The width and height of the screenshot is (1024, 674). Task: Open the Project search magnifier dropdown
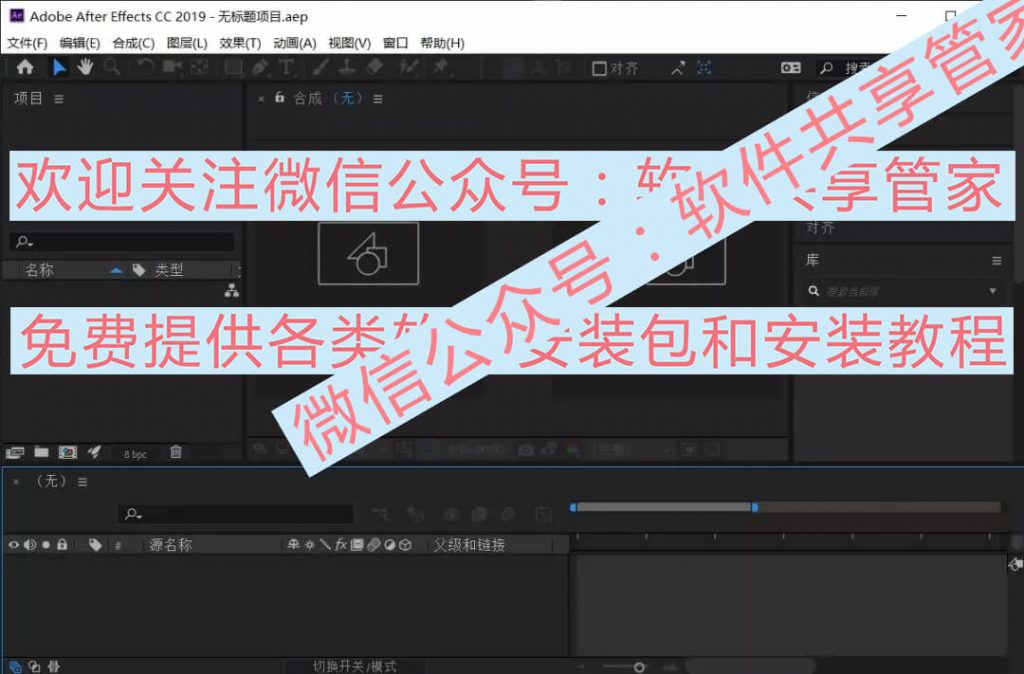pyautogui.click(x=25, y=242)
